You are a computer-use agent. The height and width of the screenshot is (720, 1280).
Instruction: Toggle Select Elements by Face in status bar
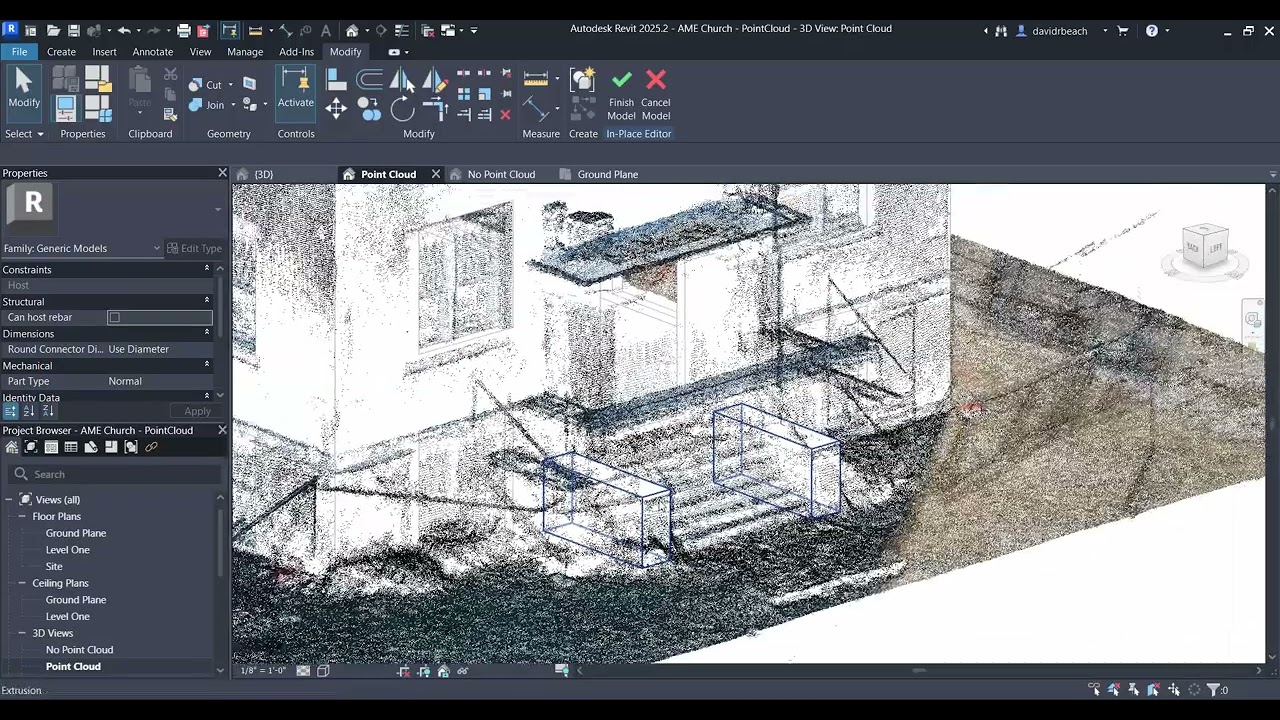click(1153, 690)
